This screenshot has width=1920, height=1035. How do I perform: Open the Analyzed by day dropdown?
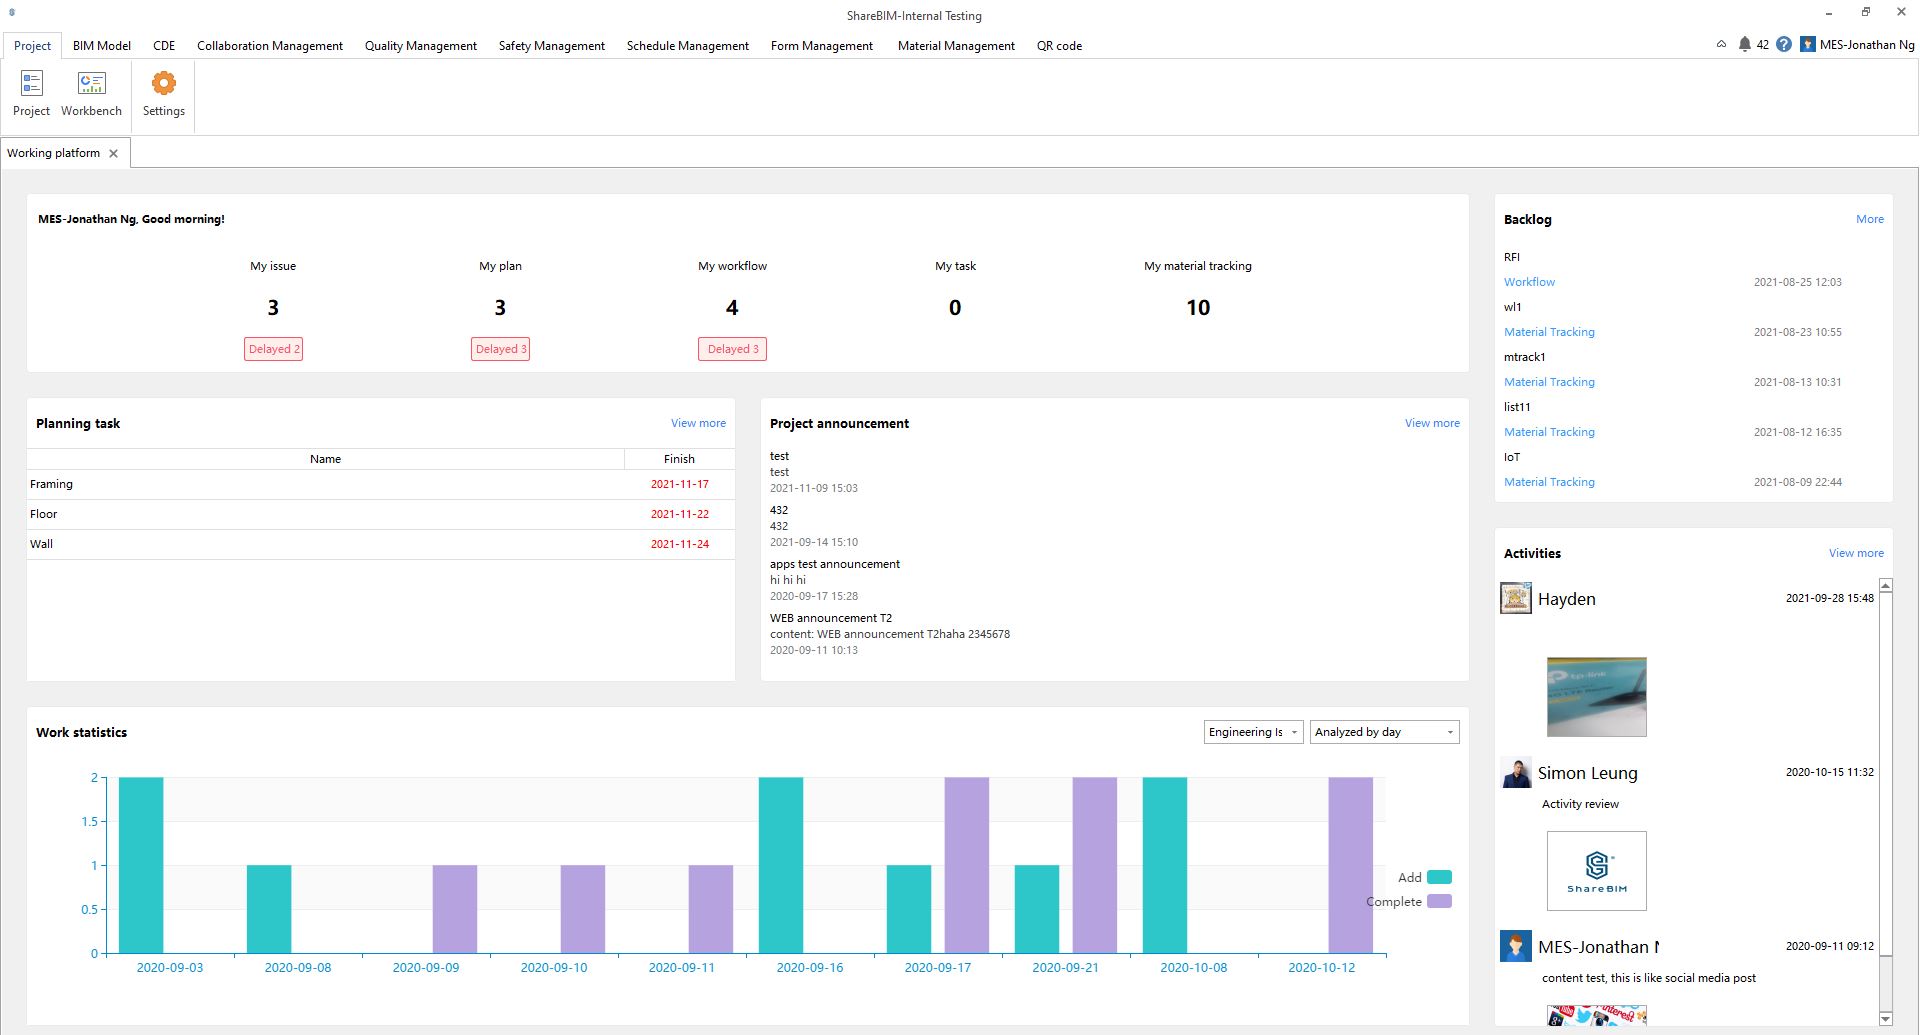[x=1384, y=732]
